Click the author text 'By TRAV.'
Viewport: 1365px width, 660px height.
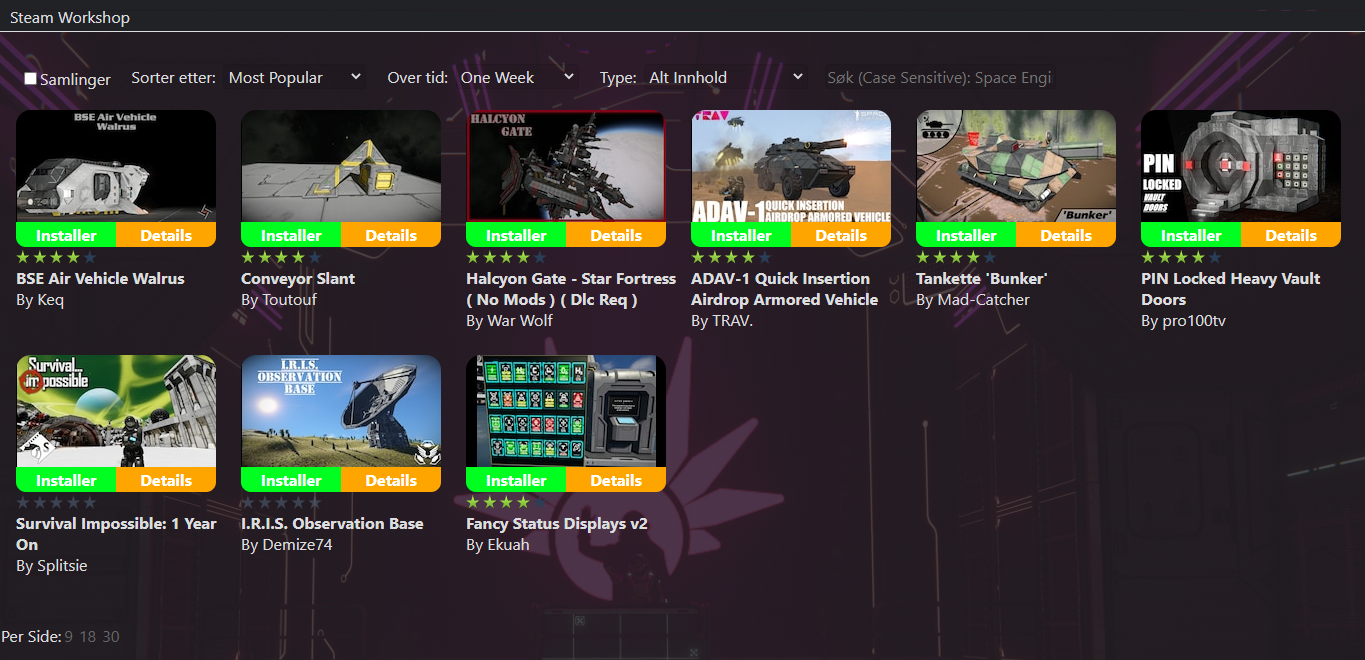click(722, 321)
